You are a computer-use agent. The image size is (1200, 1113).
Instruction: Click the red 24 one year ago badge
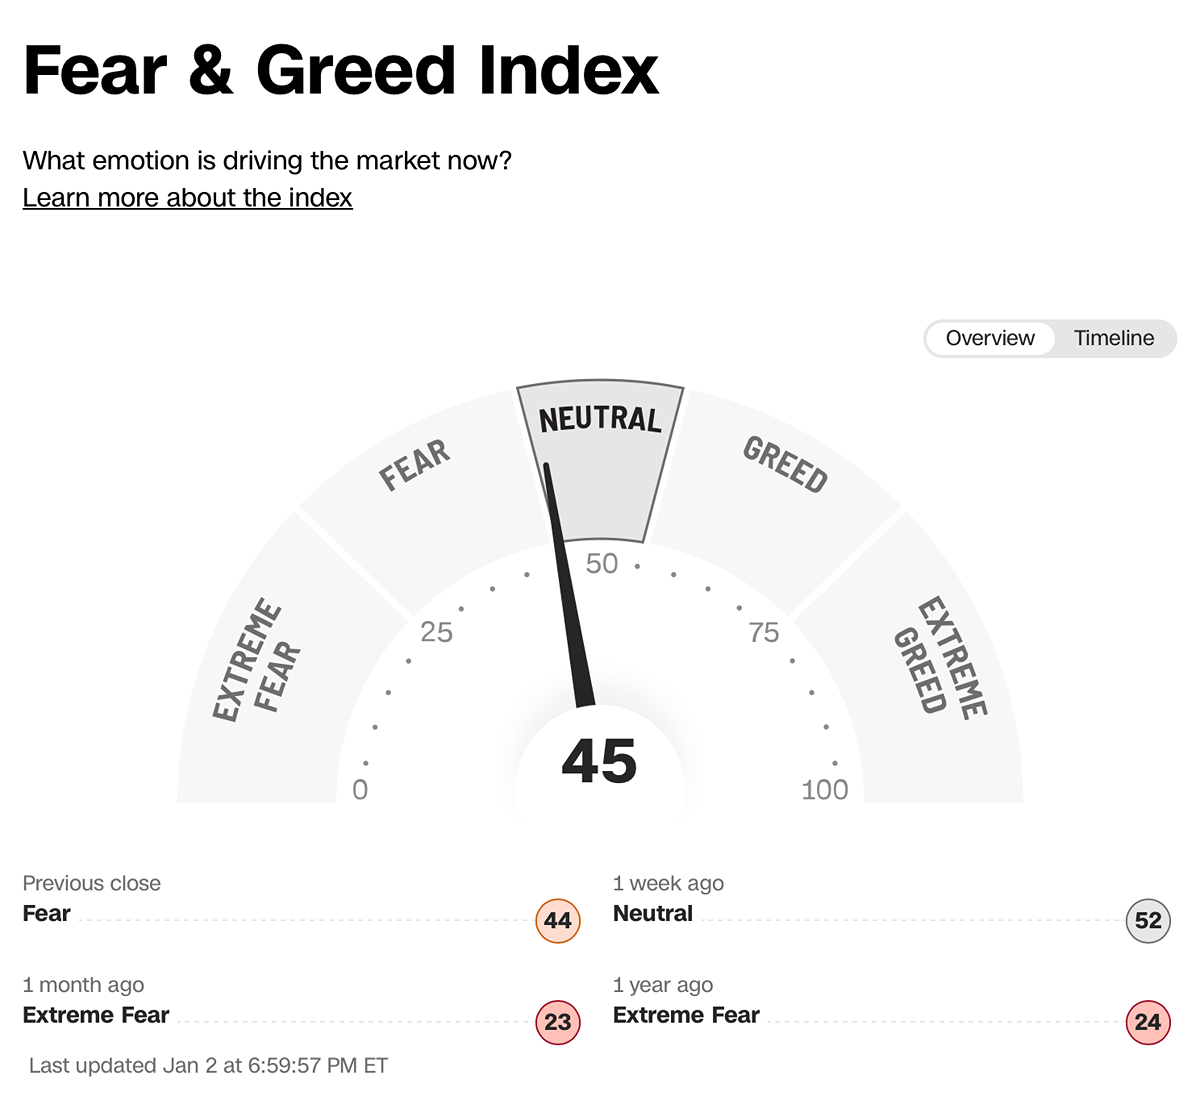[1148, 1023]
